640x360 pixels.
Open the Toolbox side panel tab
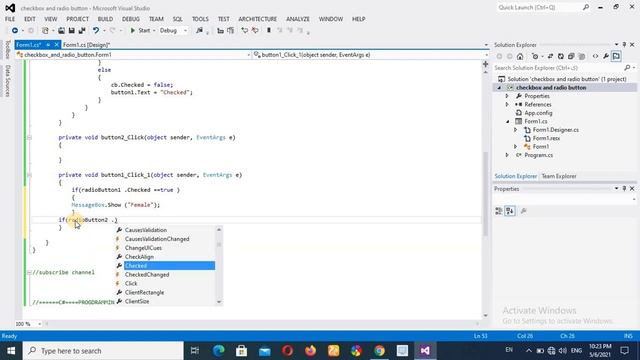coord(7,50)
